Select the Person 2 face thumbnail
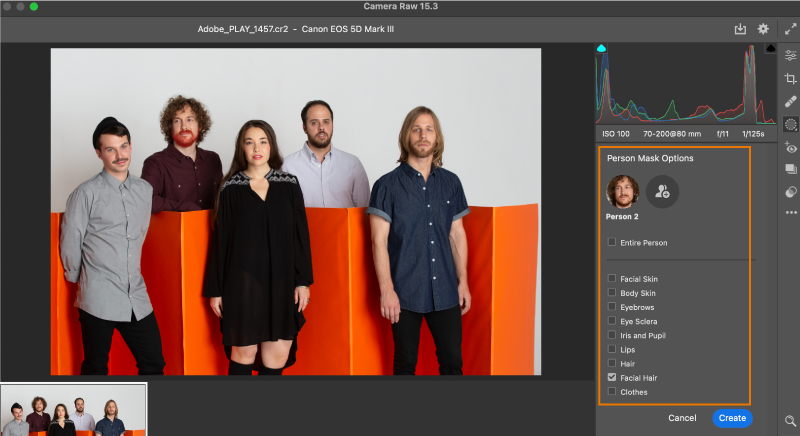800x436 pixels. tap(622, 192)
